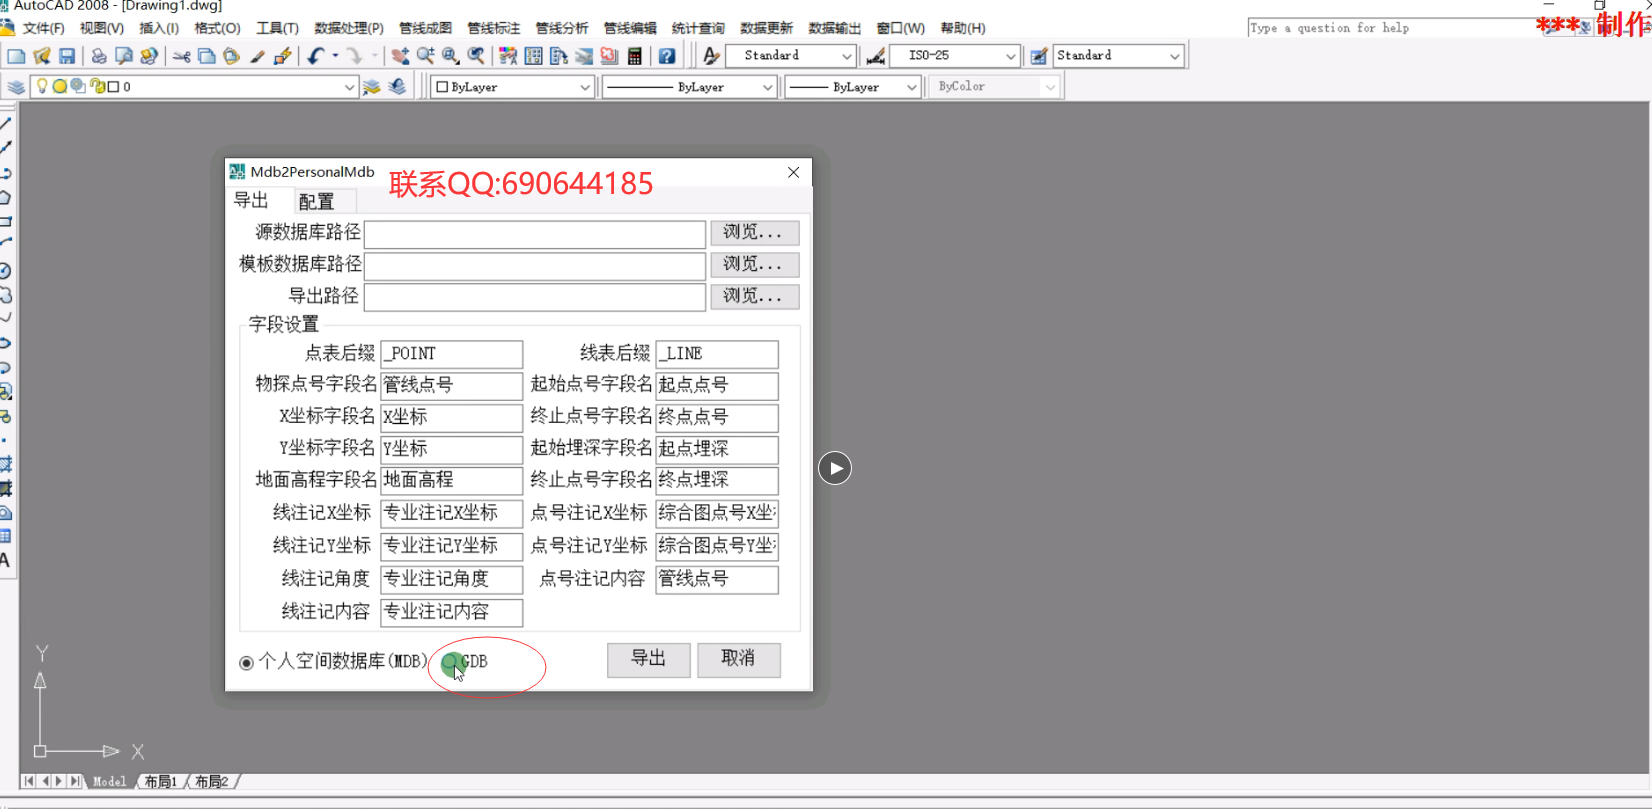
Task: Switch to the 导出 tab
Action: pyautogui.click(x=251, y=200)
